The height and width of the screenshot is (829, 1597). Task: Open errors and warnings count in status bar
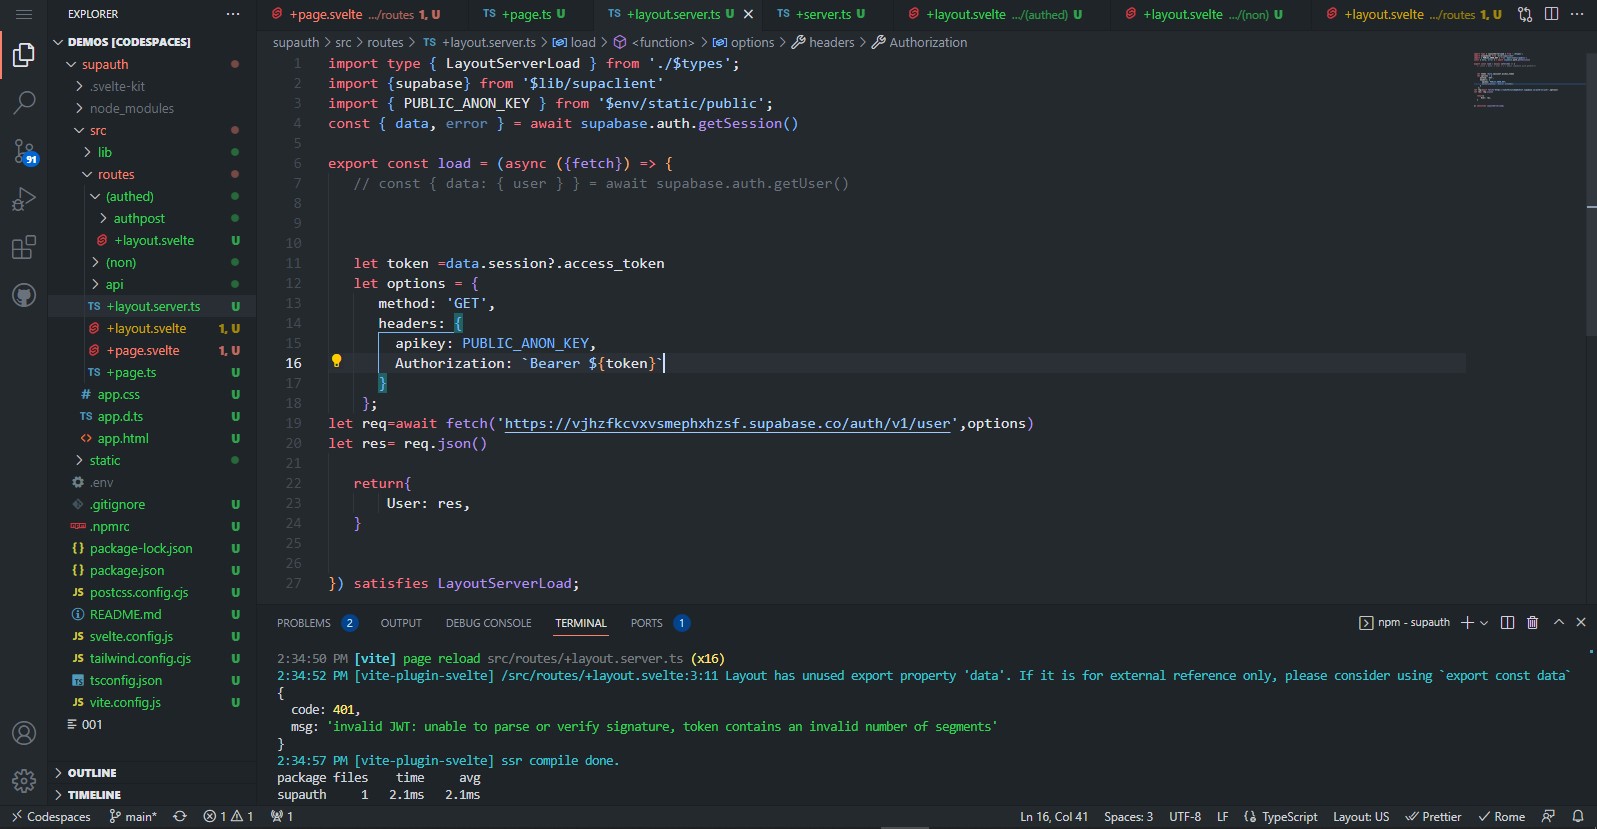228,817
